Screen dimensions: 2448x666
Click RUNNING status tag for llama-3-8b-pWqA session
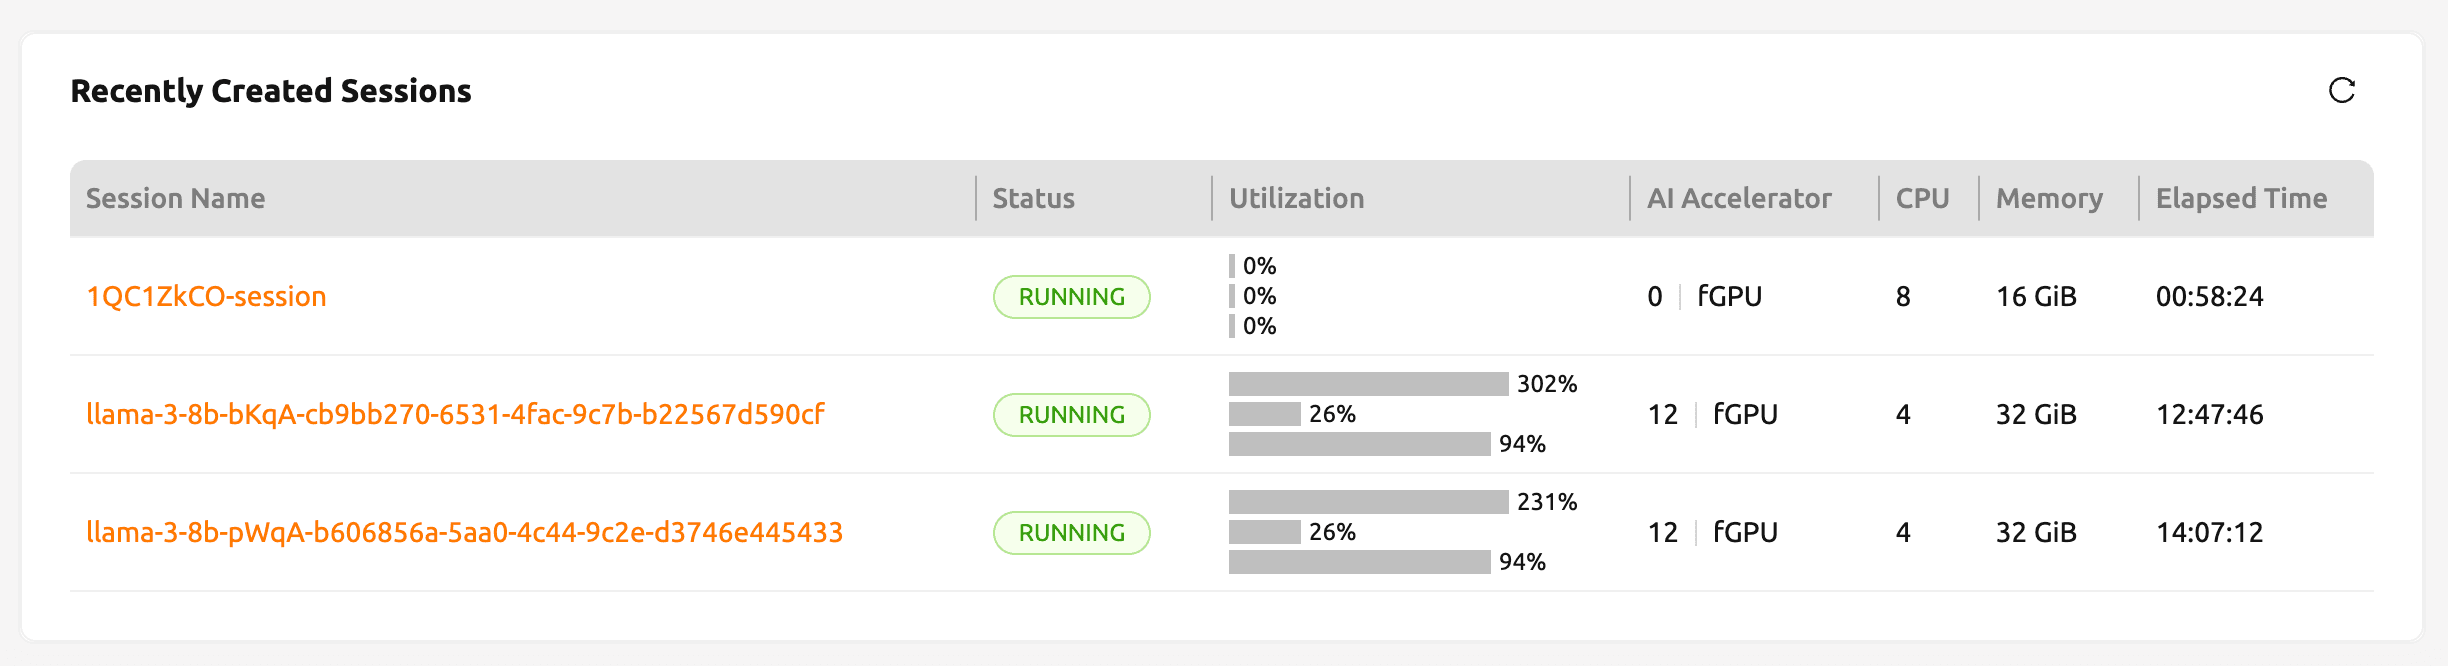tap(1071, 533)
